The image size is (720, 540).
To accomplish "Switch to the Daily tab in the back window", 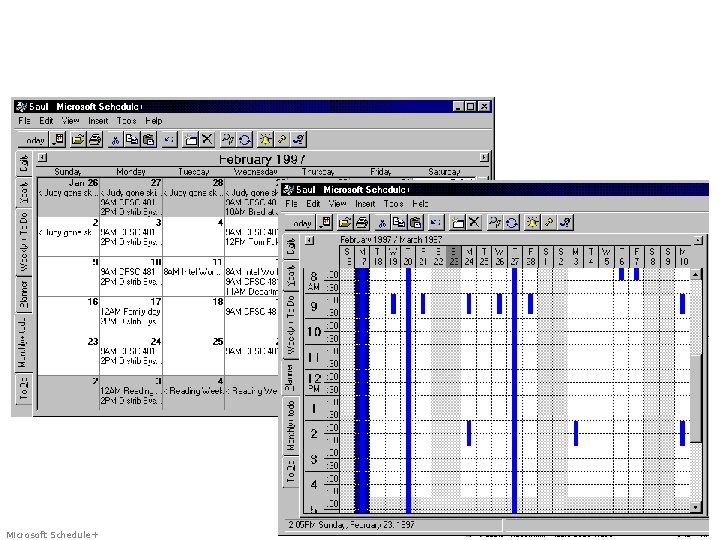I will point(24,164).
